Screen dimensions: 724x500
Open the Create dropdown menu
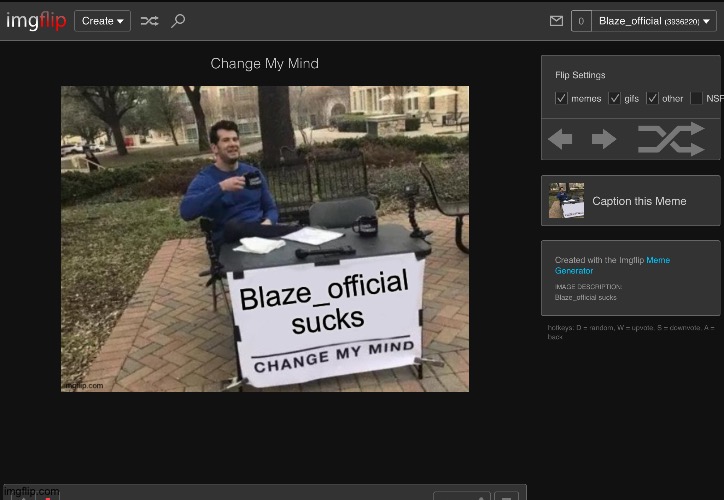coord(102,21)
